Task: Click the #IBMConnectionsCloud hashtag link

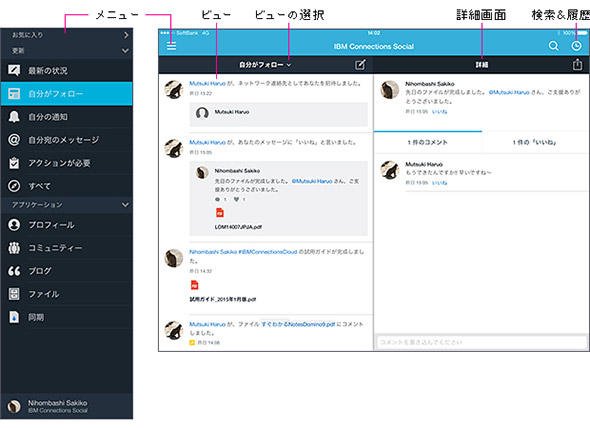Action: tap(268, 251)
